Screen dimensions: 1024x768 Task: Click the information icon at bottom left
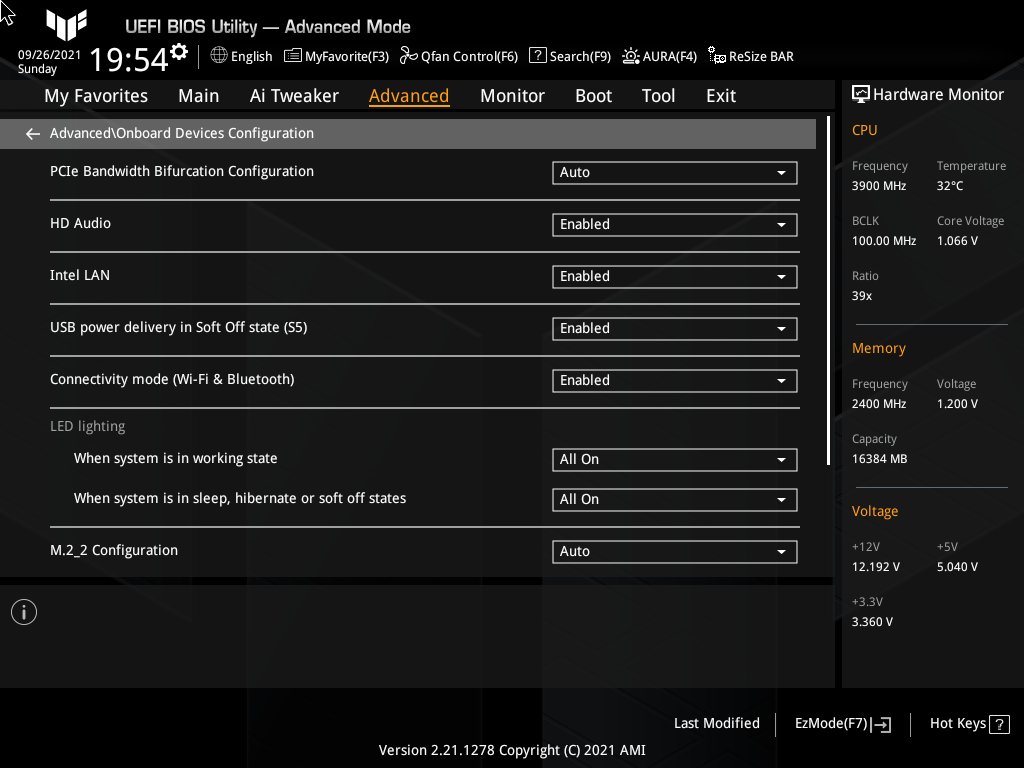pyautogui.click(x=23, y=611)
